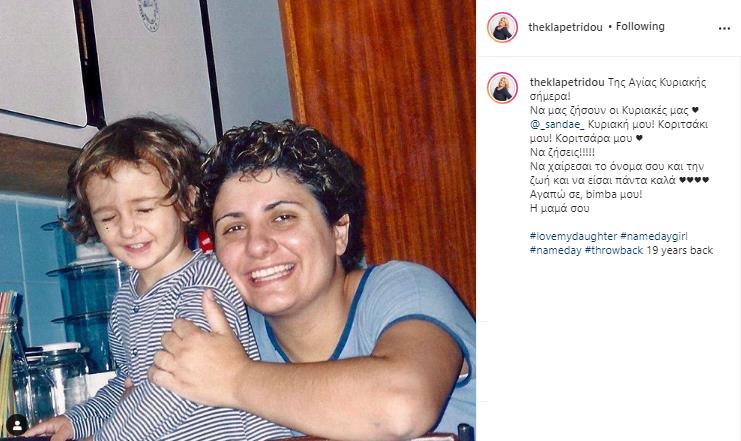This screenshot has height=441, width=741.
Task: Open the #throwback hashtag page
Action: point(614,250)
